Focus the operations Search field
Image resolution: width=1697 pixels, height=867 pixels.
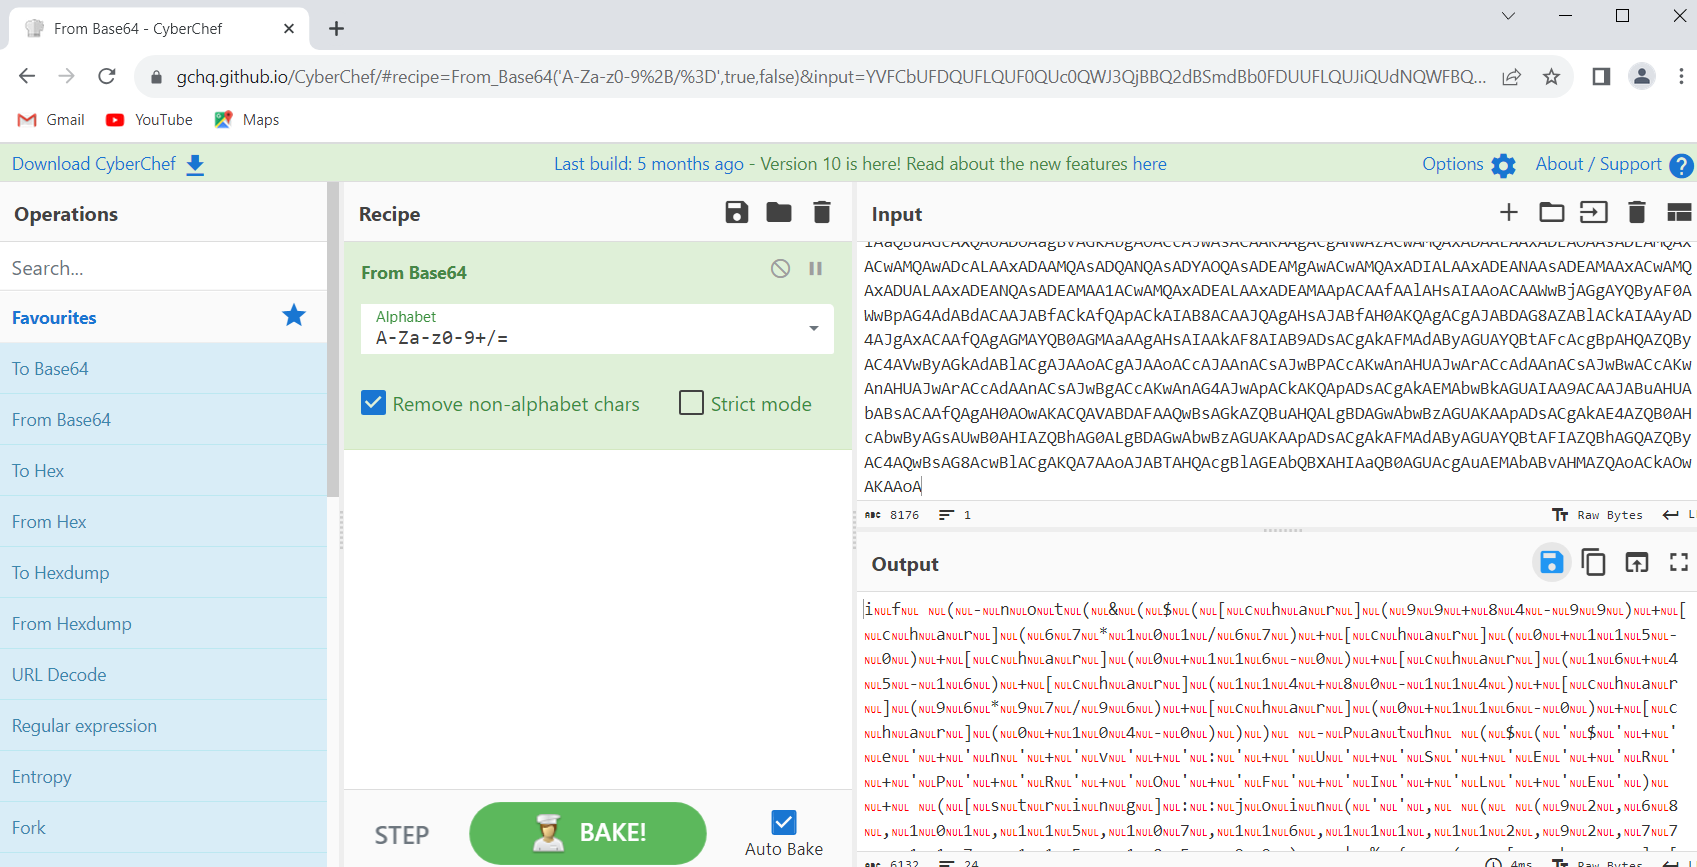tap(163, 268)
